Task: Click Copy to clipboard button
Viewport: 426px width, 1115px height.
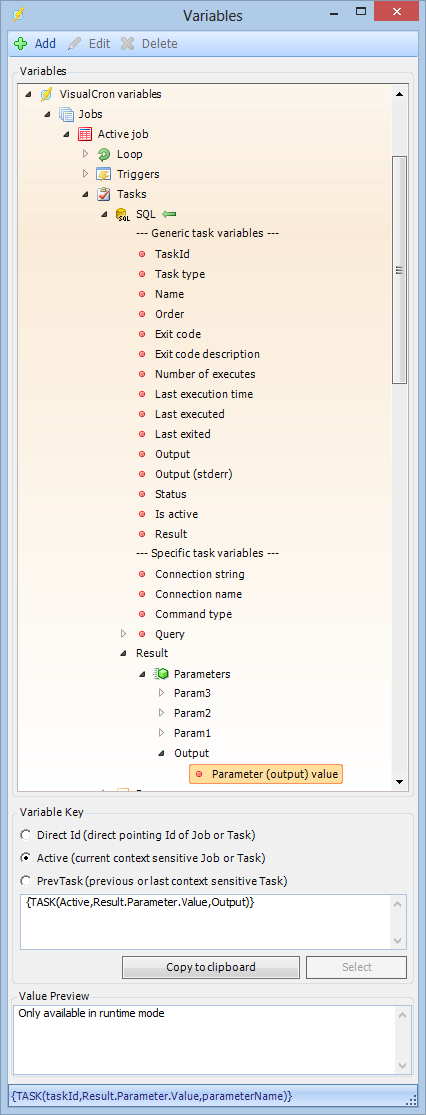Action: click(x=211, y=967)
